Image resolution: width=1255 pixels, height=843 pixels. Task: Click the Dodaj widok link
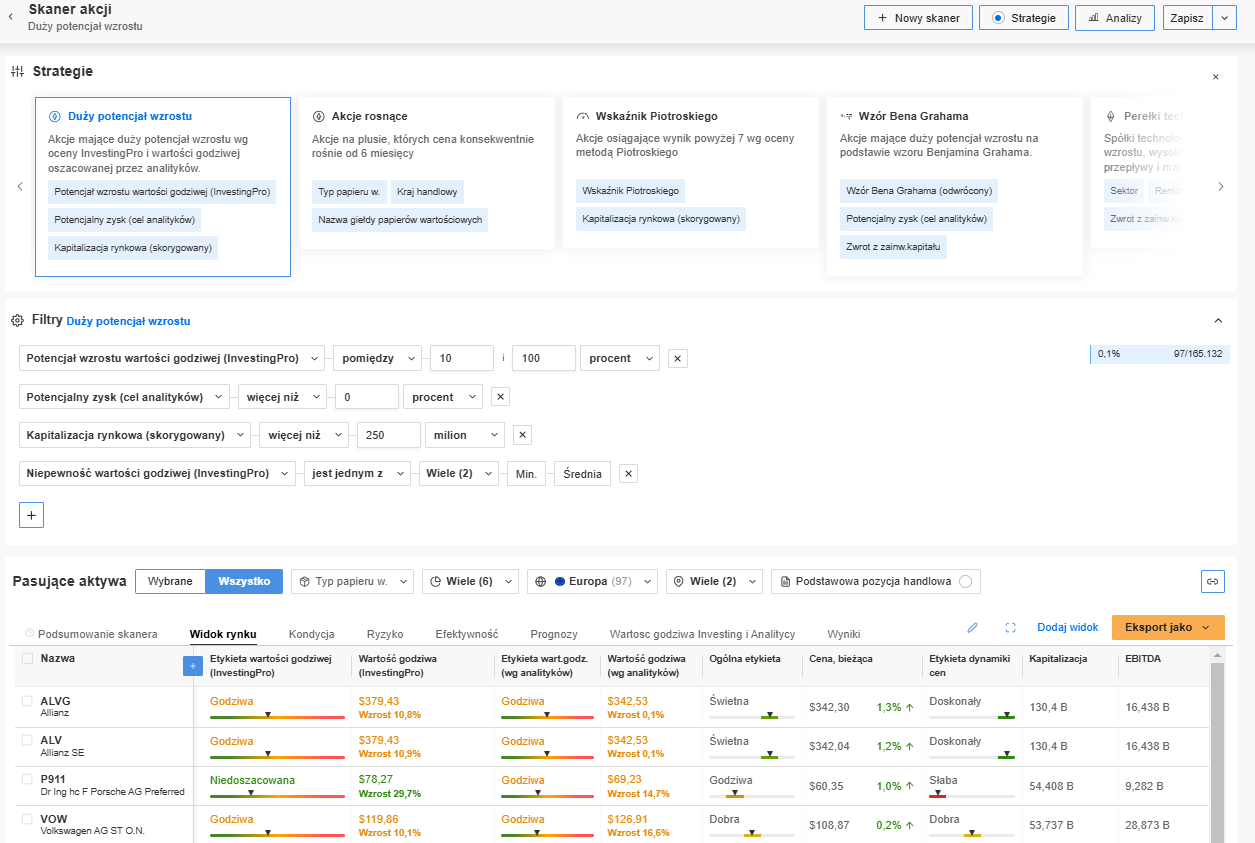point(1068,627)
